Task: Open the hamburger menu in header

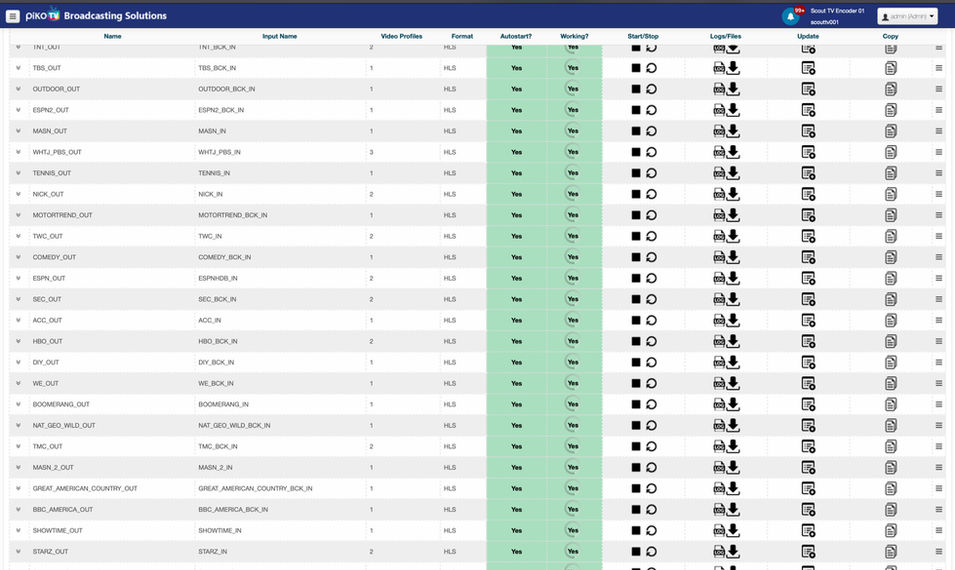Action: click(x=12, y=16)
